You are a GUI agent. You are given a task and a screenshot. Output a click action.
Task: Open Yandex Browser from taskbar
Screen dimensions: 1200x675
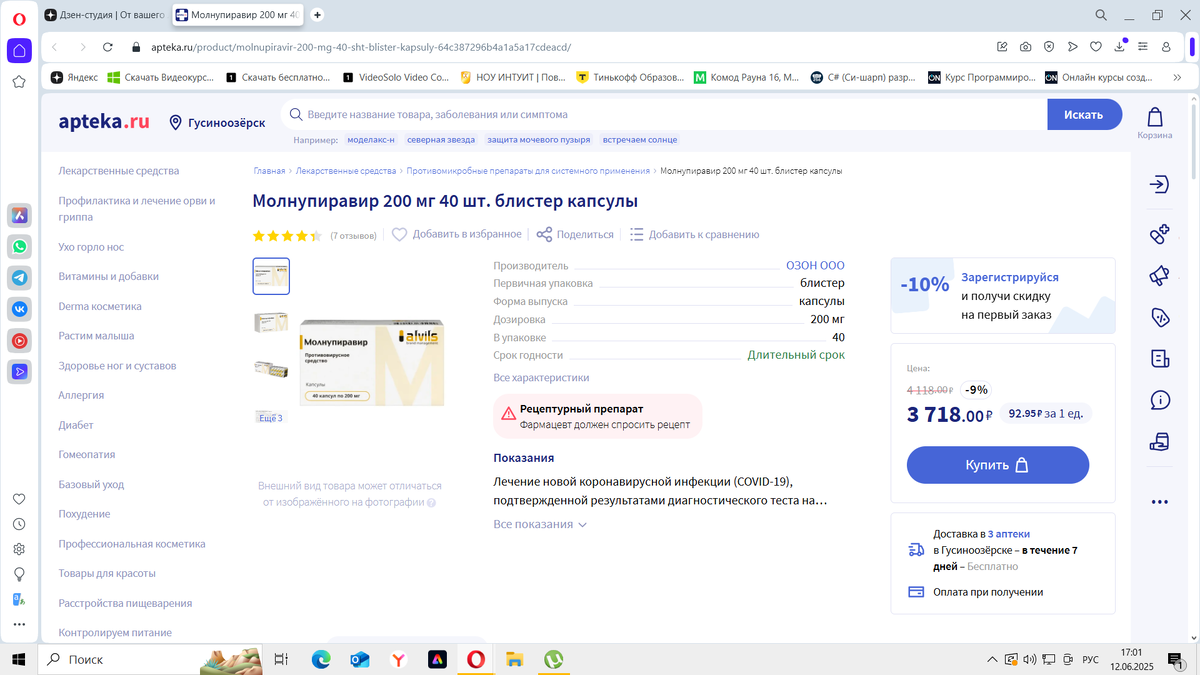click(x=398, y=659)
